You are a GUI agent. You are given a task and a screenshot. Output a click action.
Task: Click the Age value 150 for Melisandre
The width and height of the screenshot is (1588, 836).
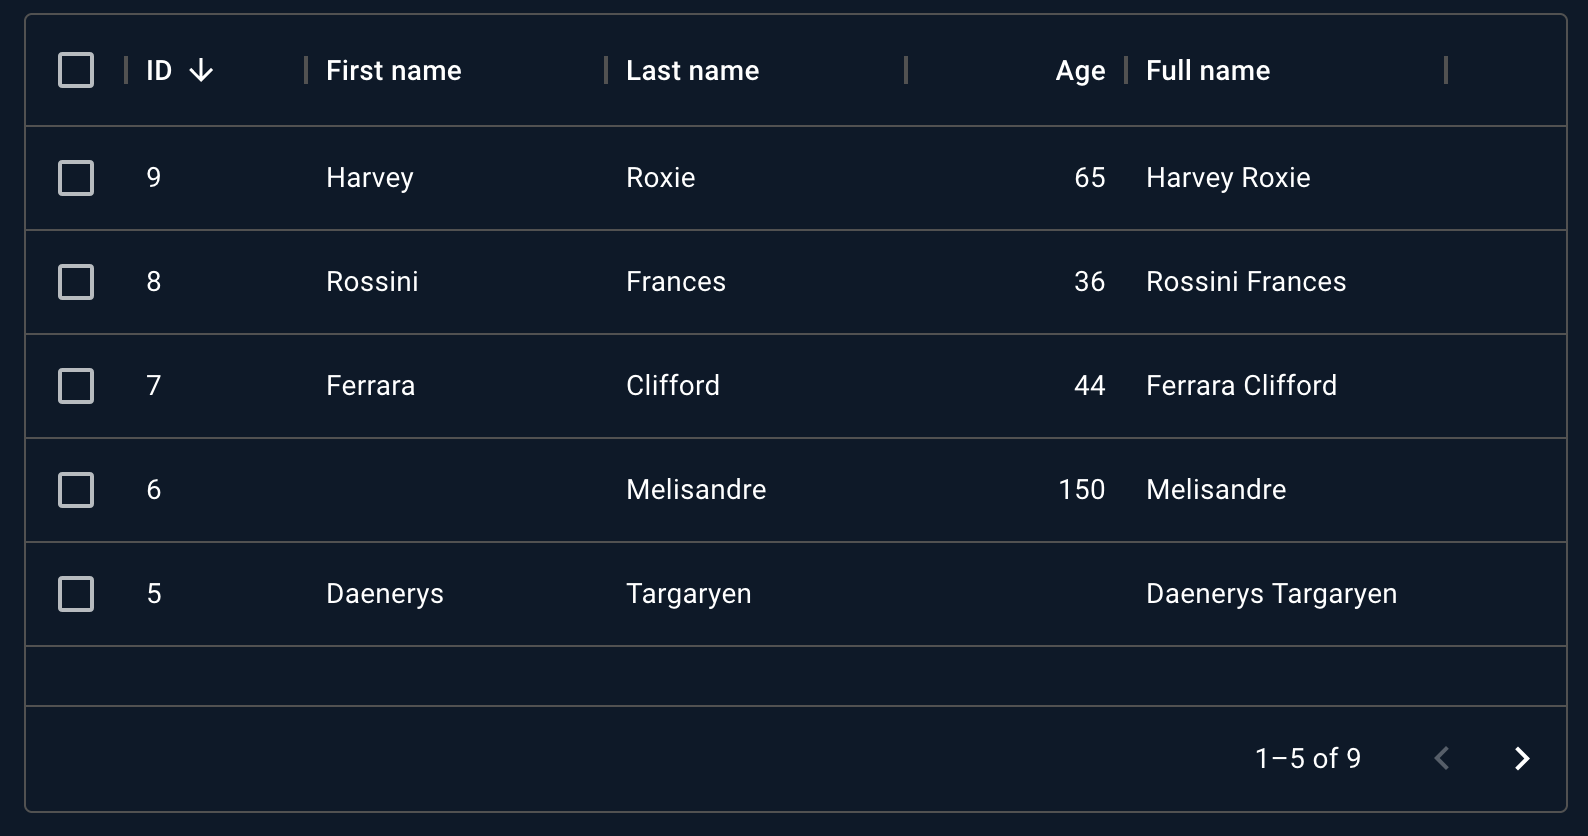click(x=1081, y=490)
